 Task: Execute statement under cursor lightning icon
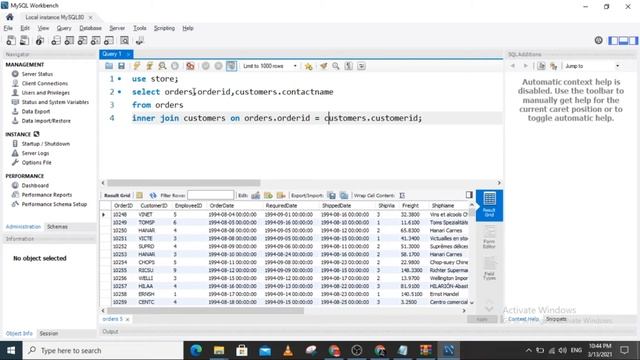(x=149, y=66)
